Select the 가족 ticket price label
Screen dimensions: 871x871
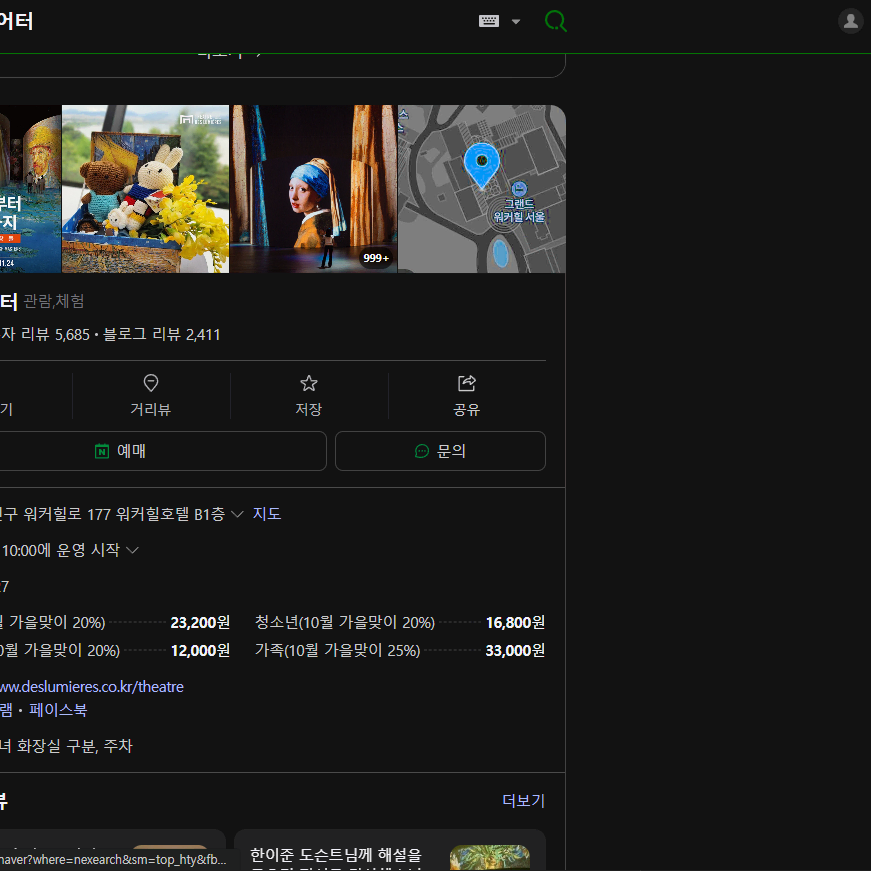click(x=337, y=650)
